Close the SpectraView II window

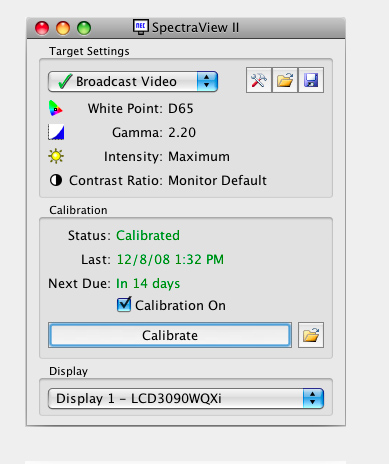pyautogui.click(x=42, y=28)
